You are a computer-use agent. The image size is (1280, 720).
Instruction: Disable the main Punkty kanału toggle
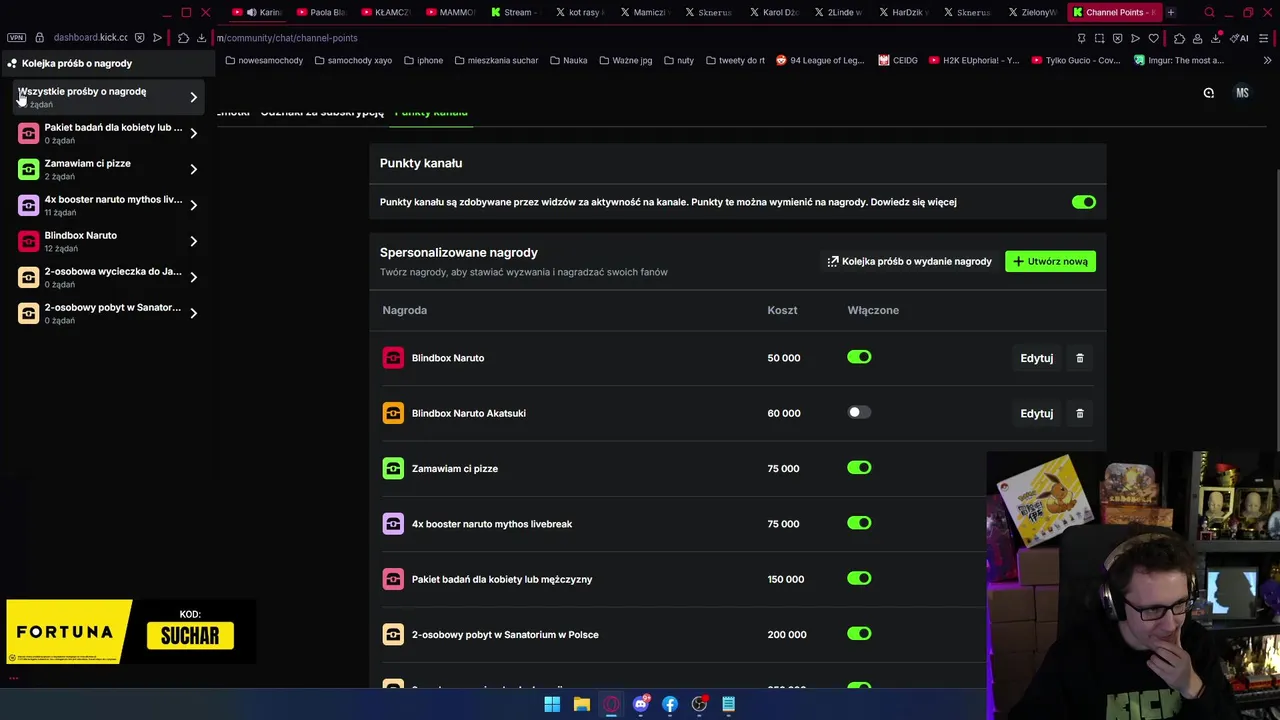[x=1084, y=202]
